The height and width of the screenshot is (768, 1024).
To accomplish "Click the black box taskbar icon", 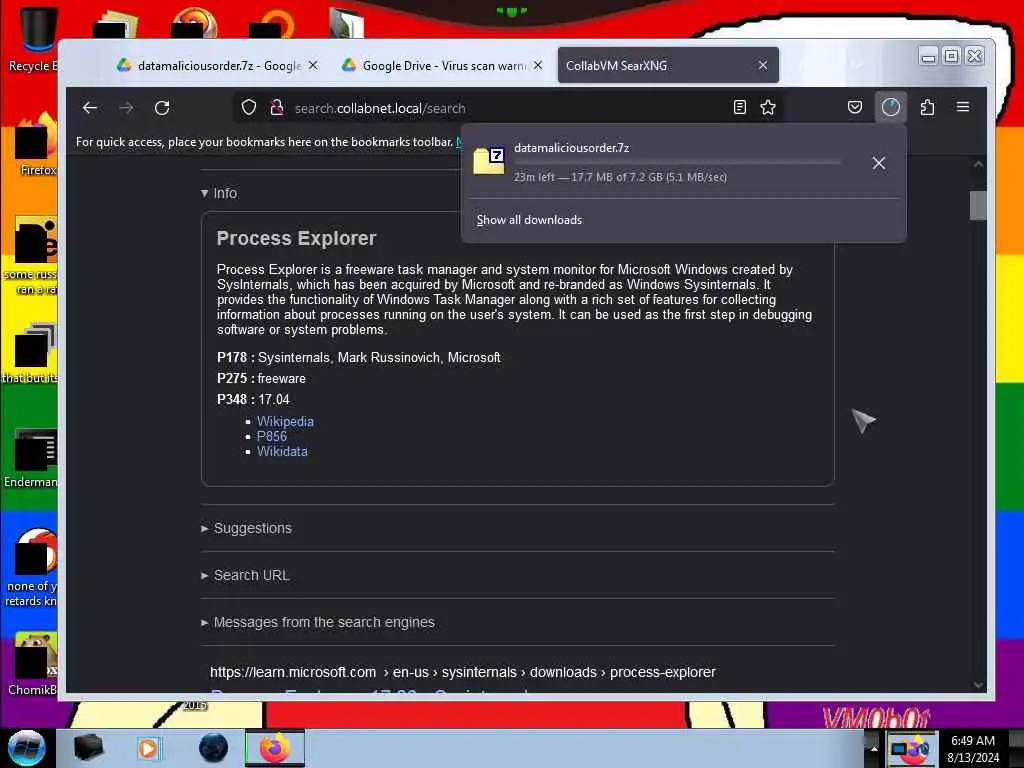I will click(x=88, y=748).
